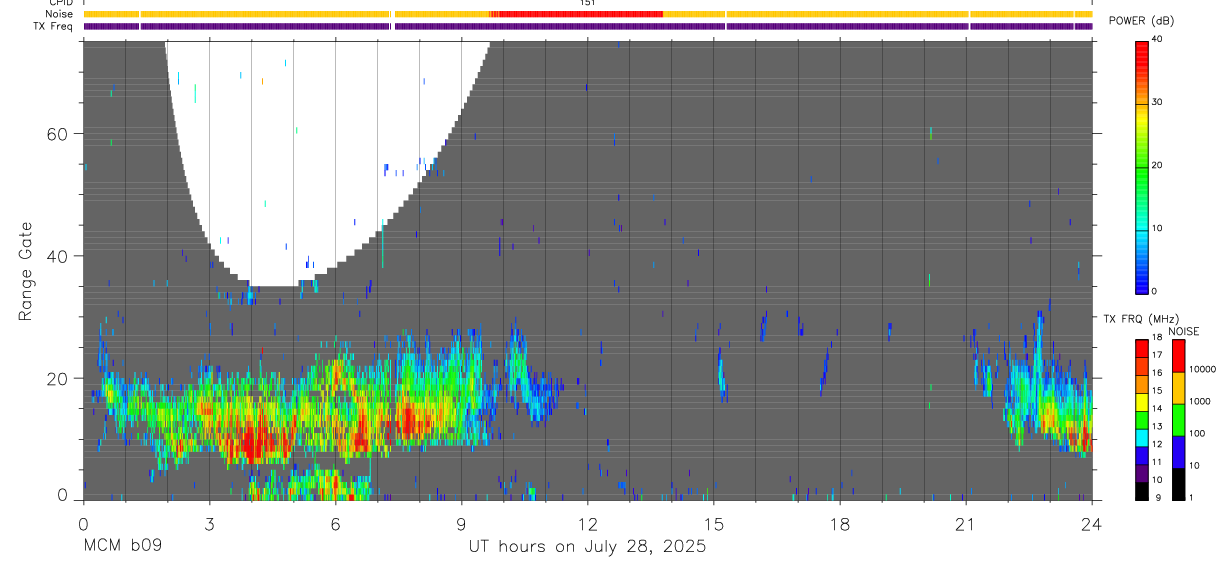Click the NOISE color scale bar
1228x567 pixels.
click(1179, 420)
